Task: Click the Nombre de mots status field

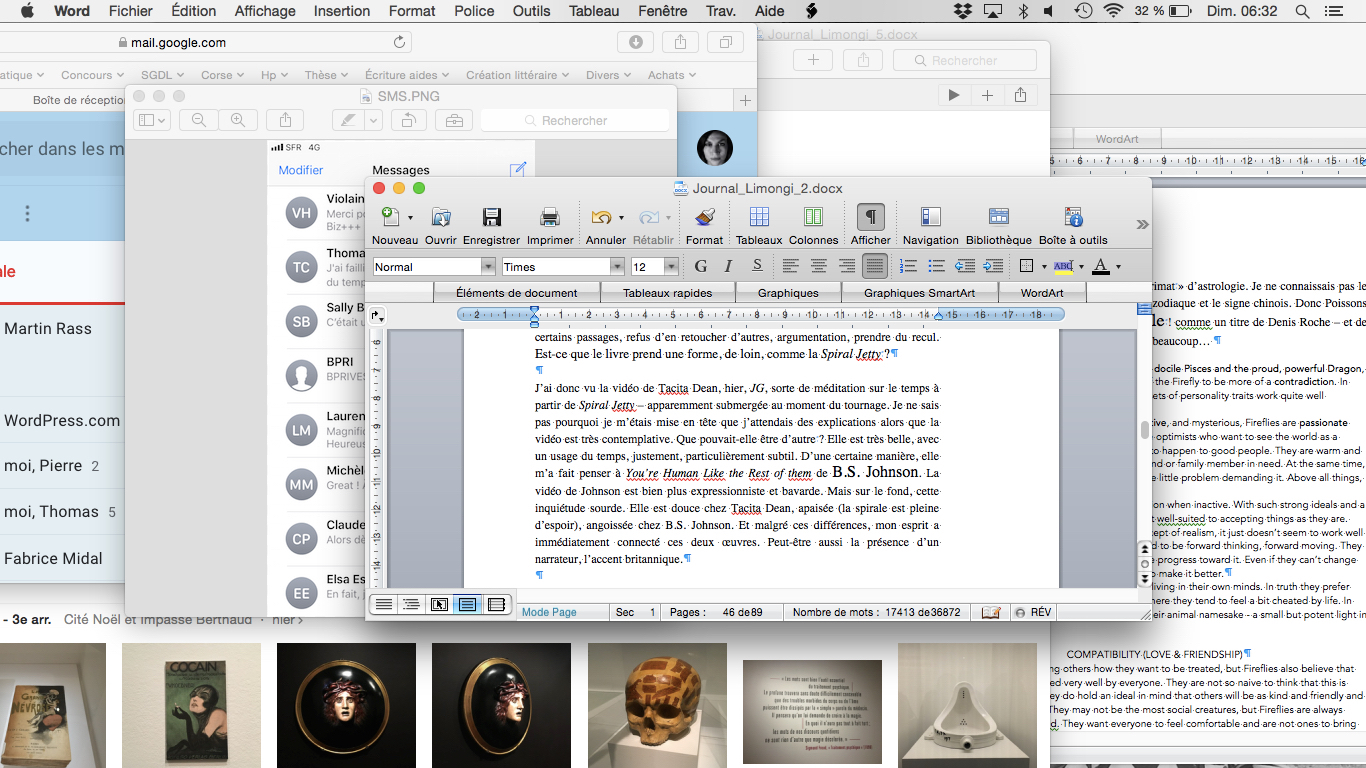Action: (x=875, y=612)
